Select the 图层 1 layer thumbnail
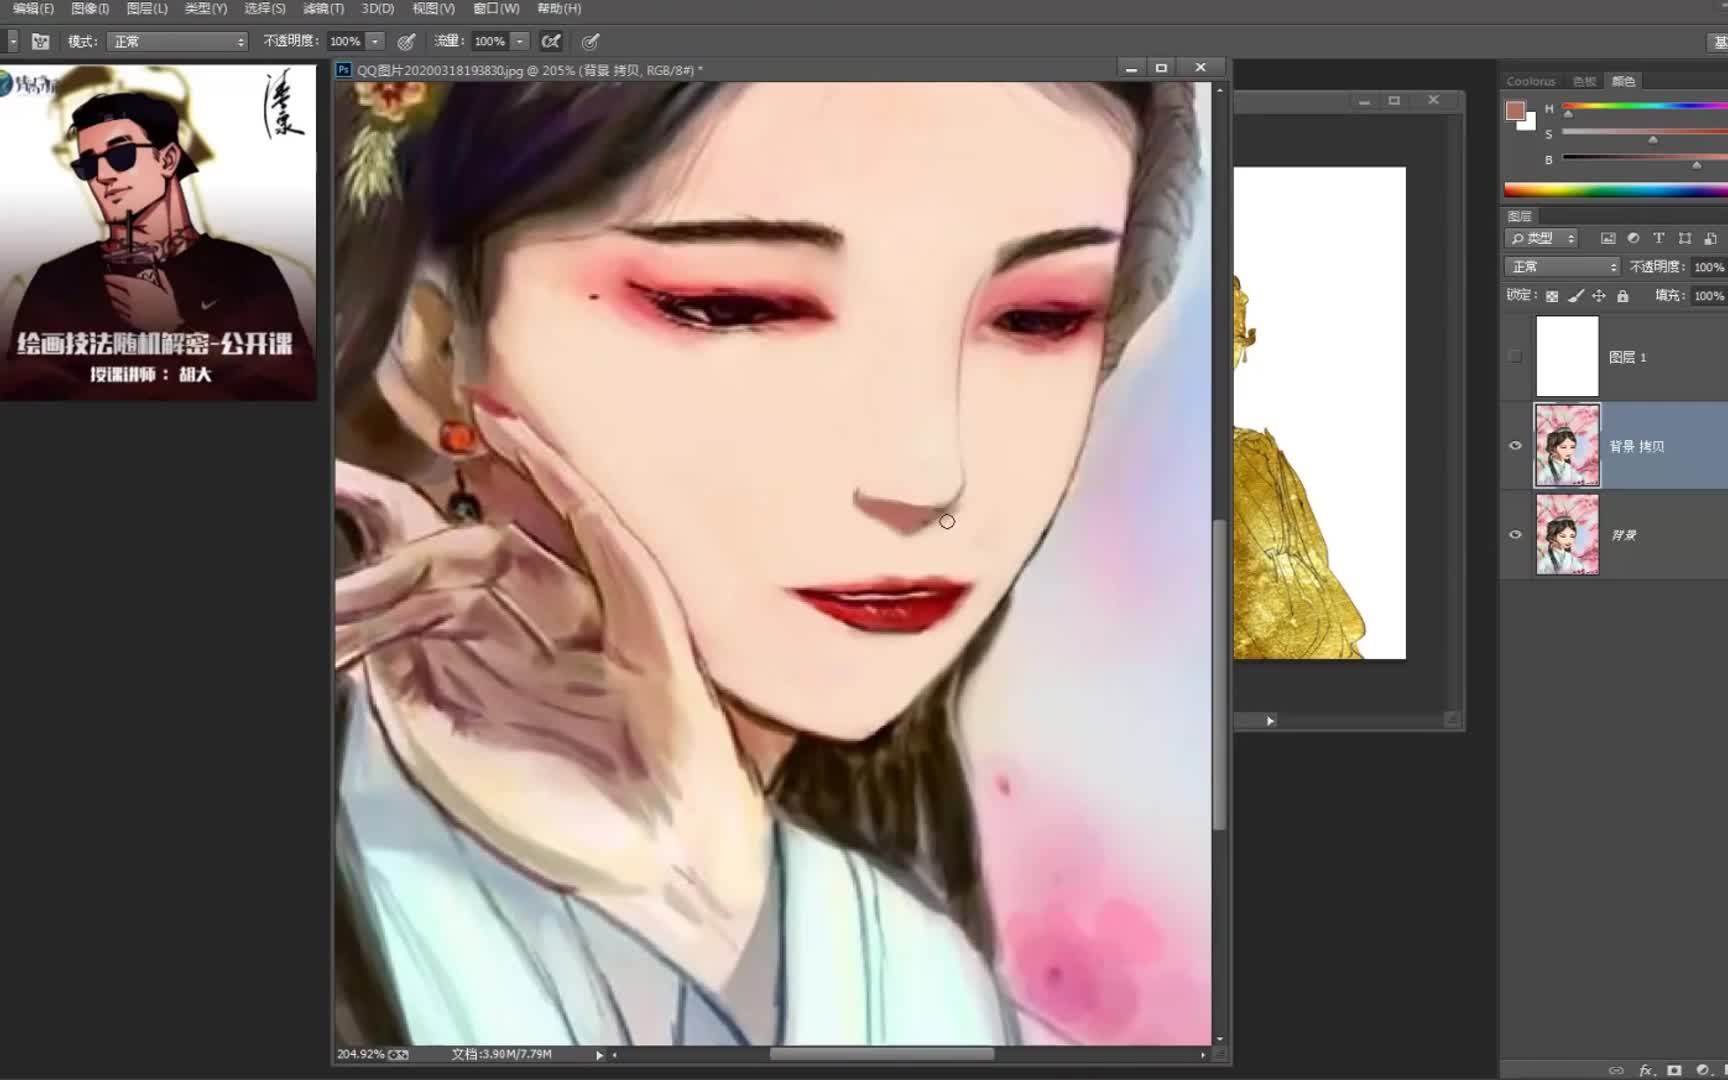Screen dimensions: 1728x1080 tap(1567, 356)
